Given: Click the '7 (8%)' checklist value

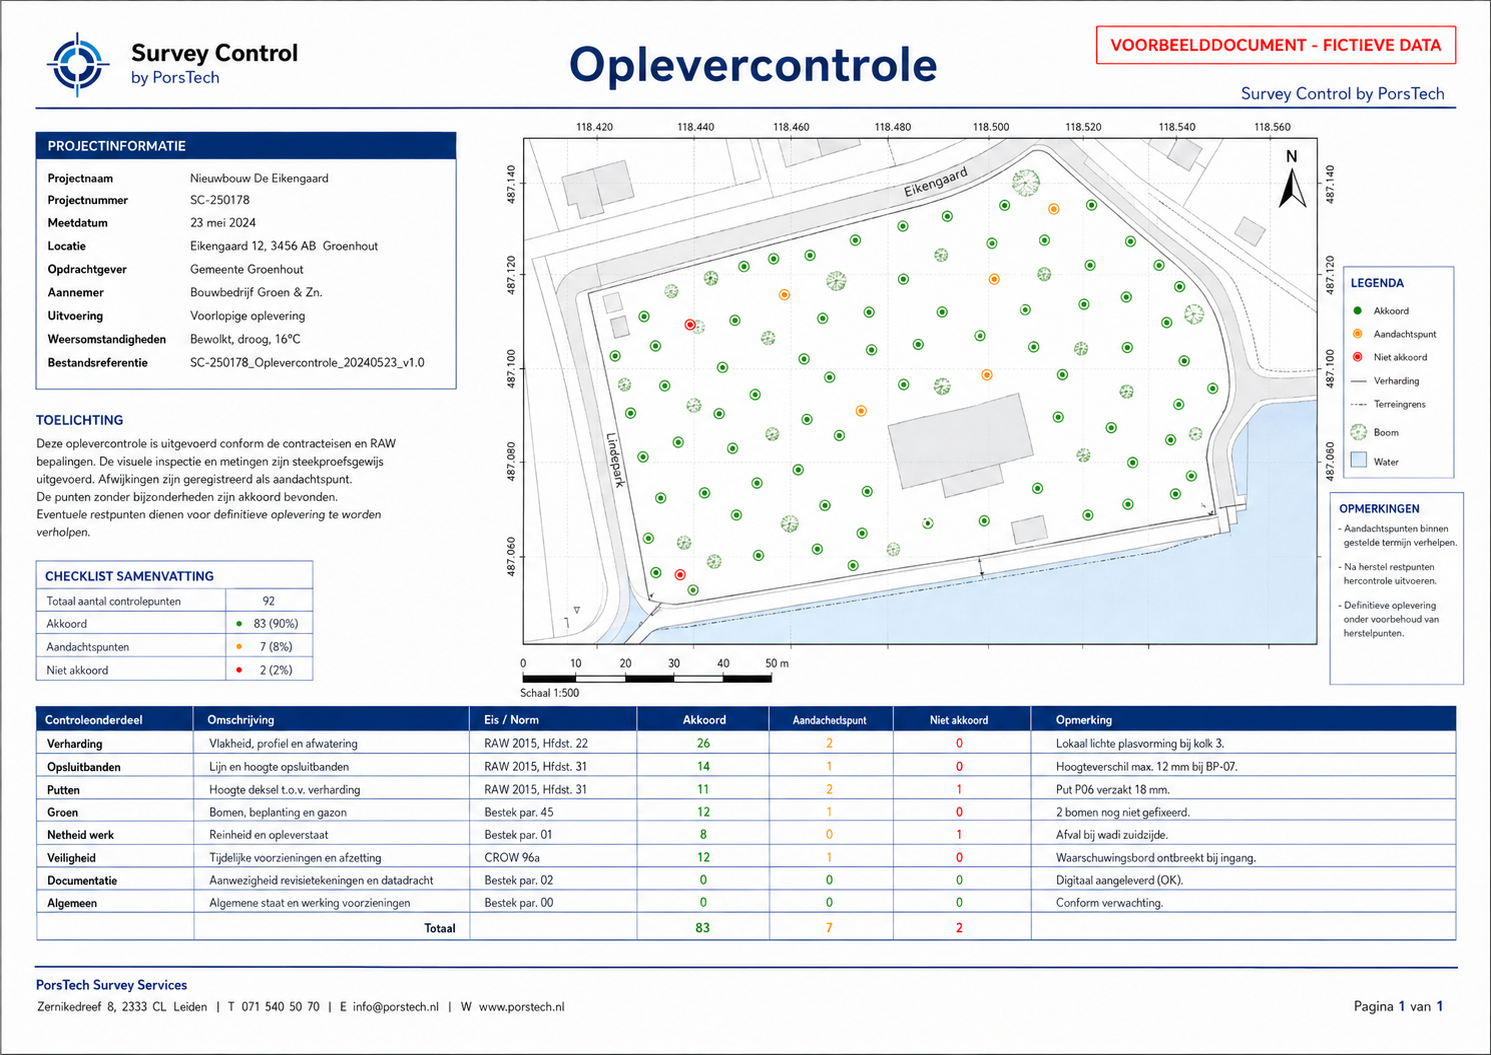Looking at the screenshot, I should tap(276, 647).
